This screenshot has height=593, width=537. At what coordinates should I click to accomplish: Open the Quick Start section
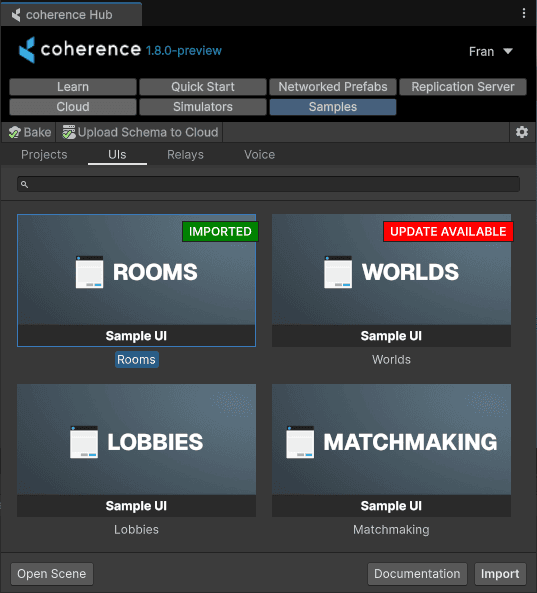203,87
